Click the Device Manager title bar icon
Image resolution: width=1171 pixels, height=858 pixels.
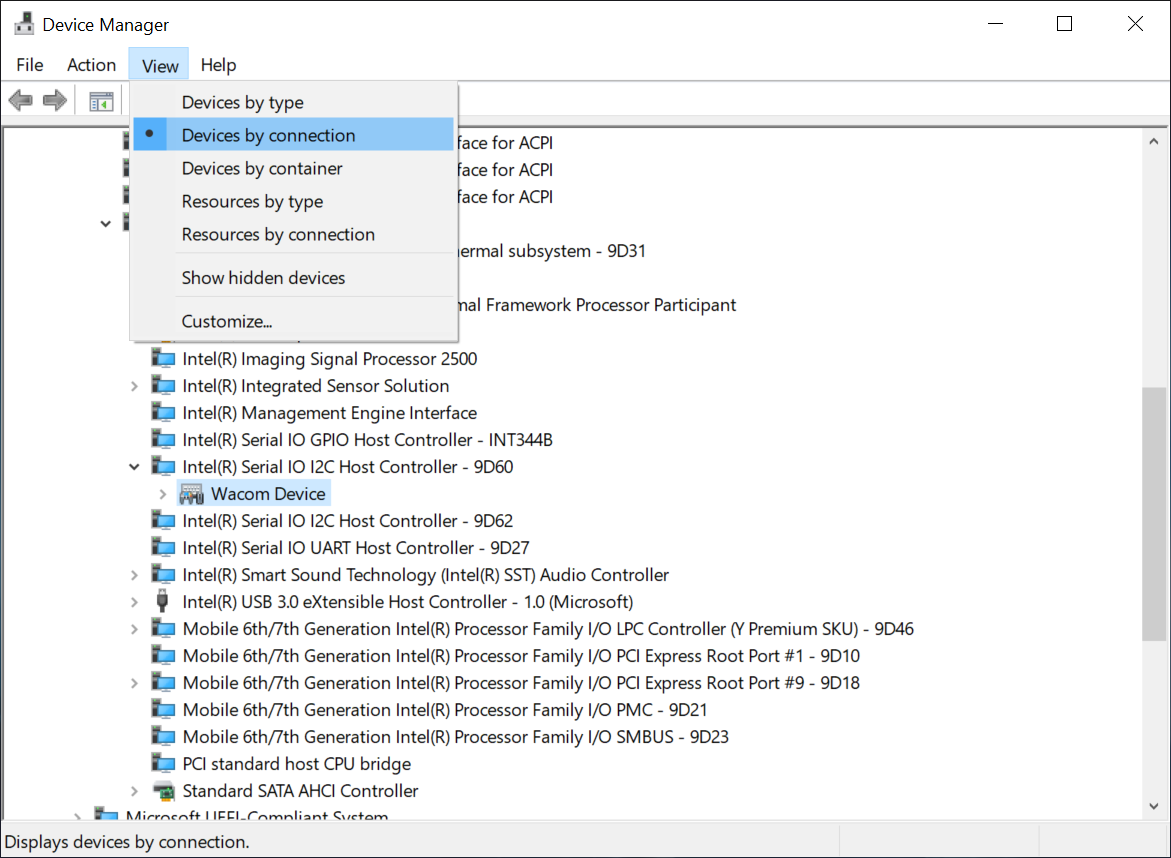24,24
